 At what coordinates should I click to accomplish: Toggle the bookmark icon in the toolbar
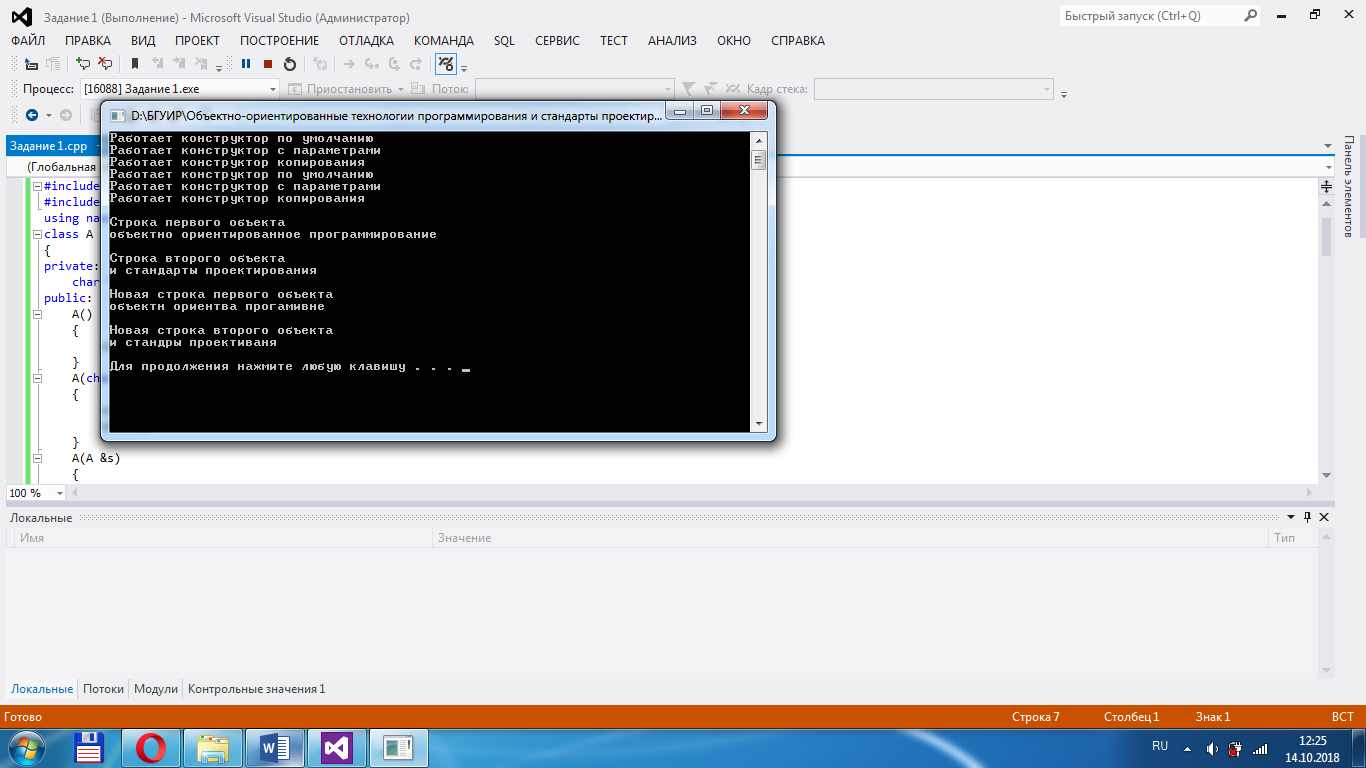point(135,64)
